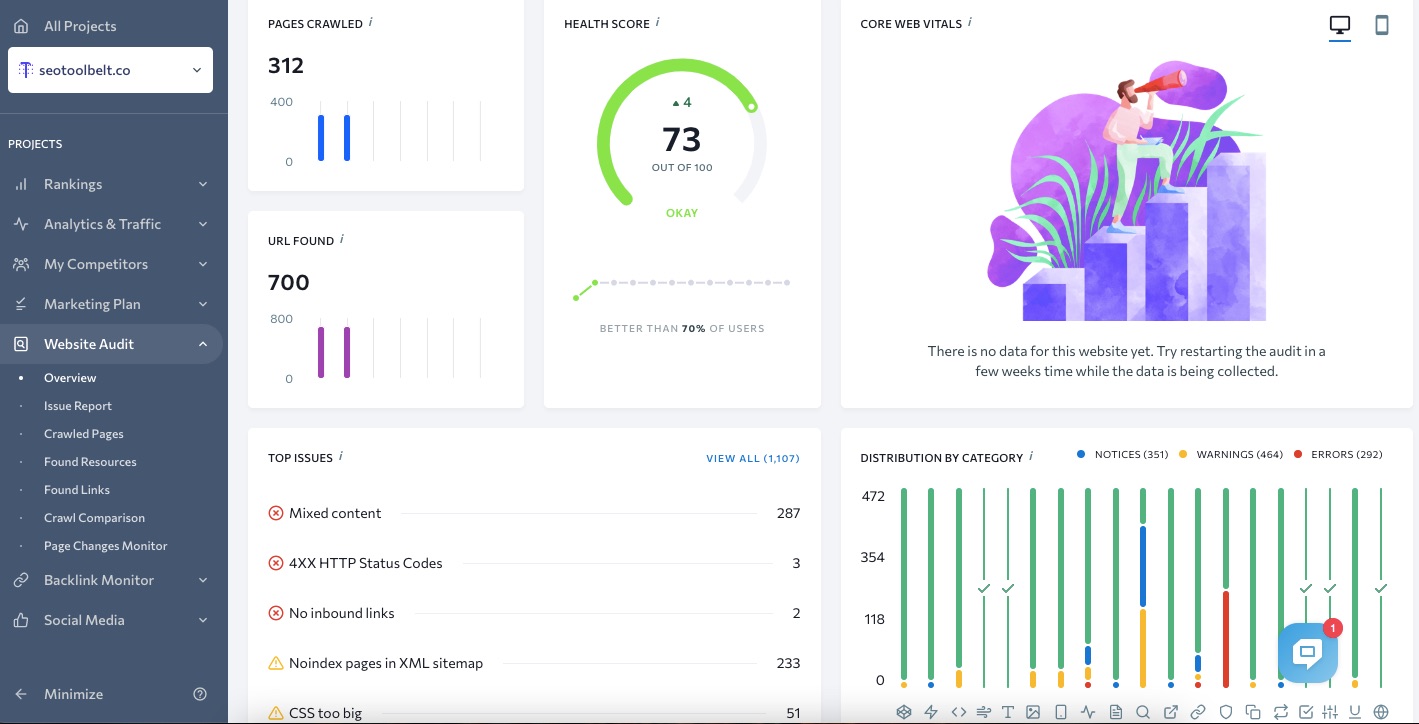Click the code brackets category icon

959,712
